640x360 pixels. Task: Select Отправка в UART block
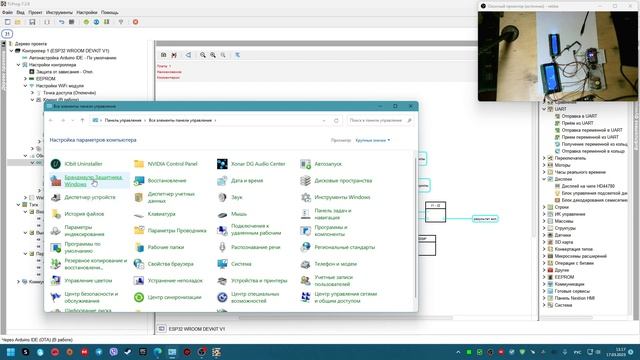coord(579,116)
